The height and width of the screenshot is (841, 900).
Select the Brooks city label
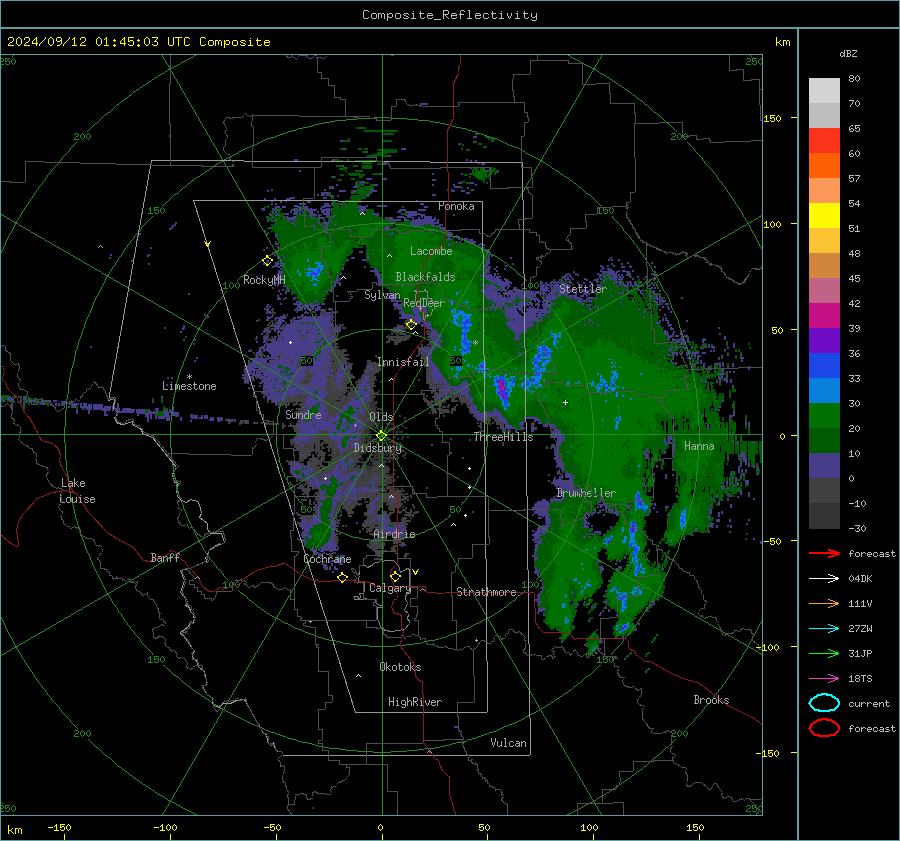pos(711,700)
